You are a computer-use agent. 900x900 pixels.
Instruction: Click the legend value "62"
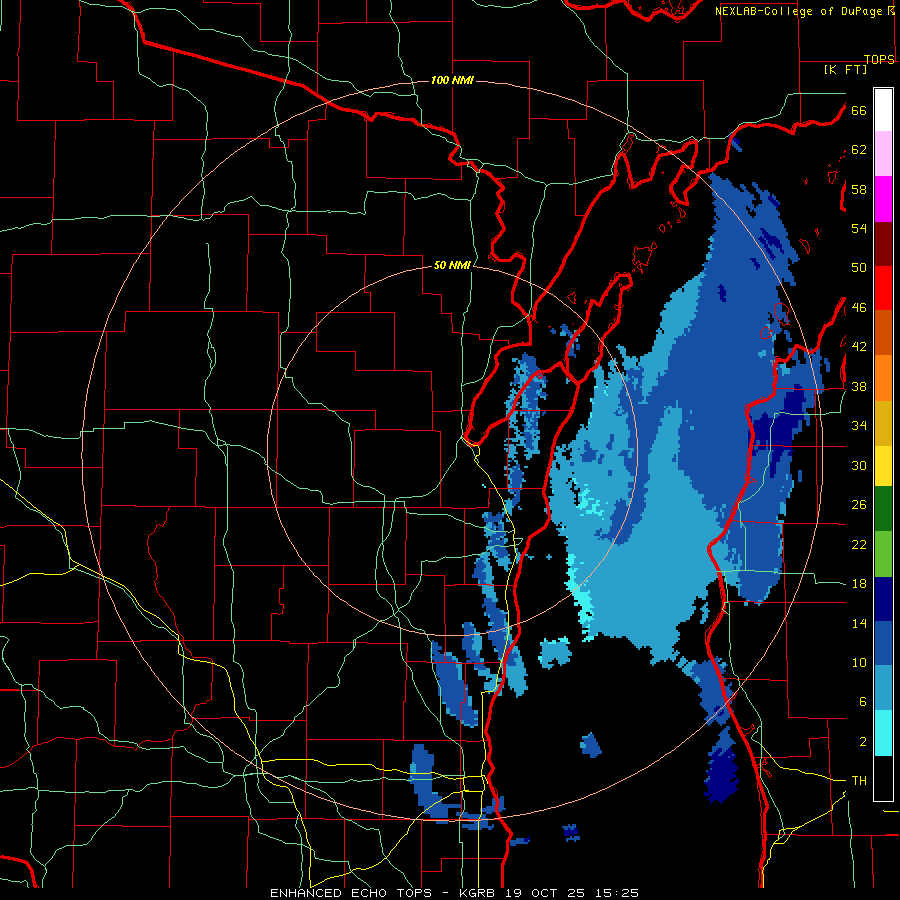point(859,150)
